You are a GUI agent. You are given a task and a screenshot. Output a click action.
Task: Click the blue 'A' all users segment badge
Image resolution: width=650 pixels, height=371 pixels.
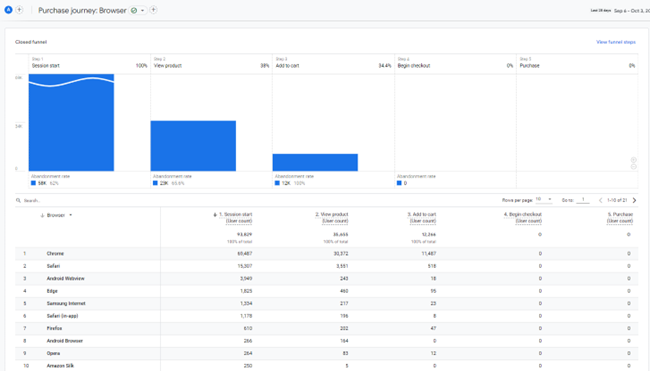tap(8, 10)
